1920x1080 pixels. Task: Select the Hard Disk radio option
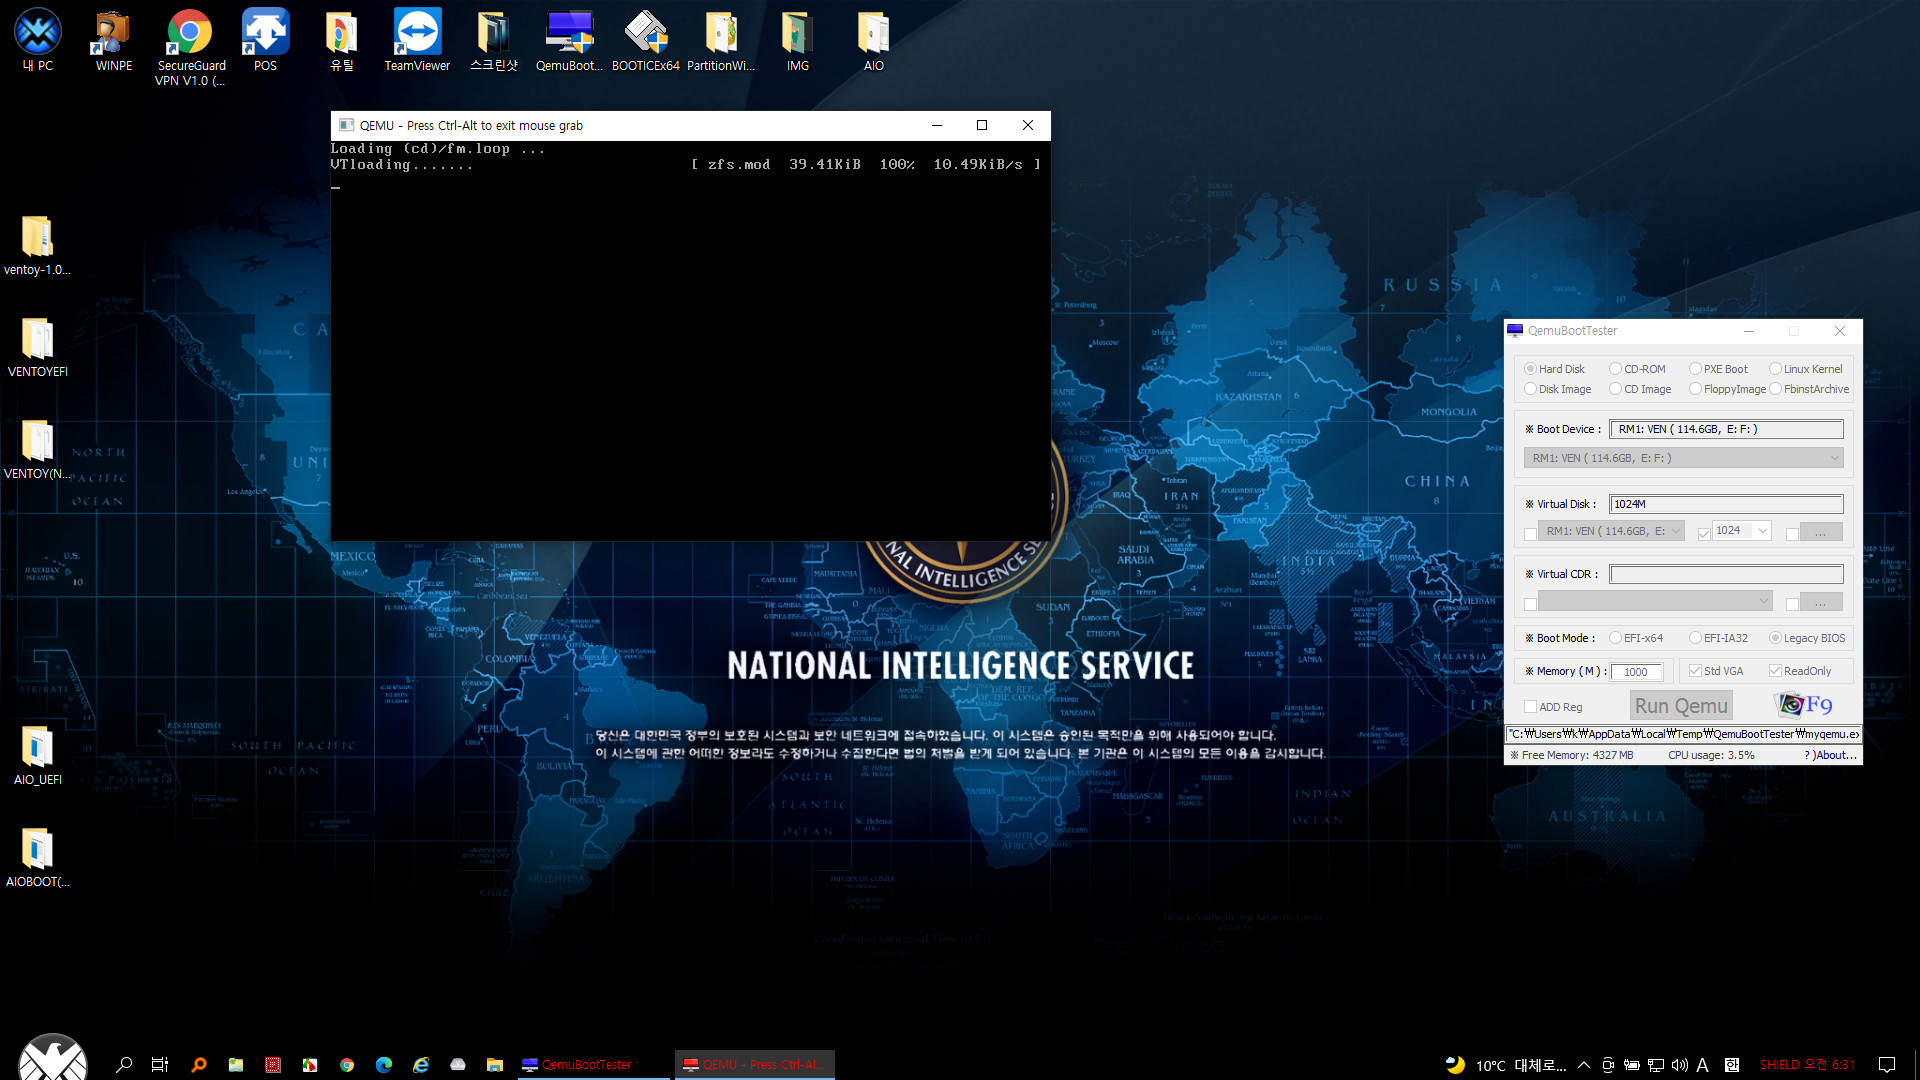1555,369
